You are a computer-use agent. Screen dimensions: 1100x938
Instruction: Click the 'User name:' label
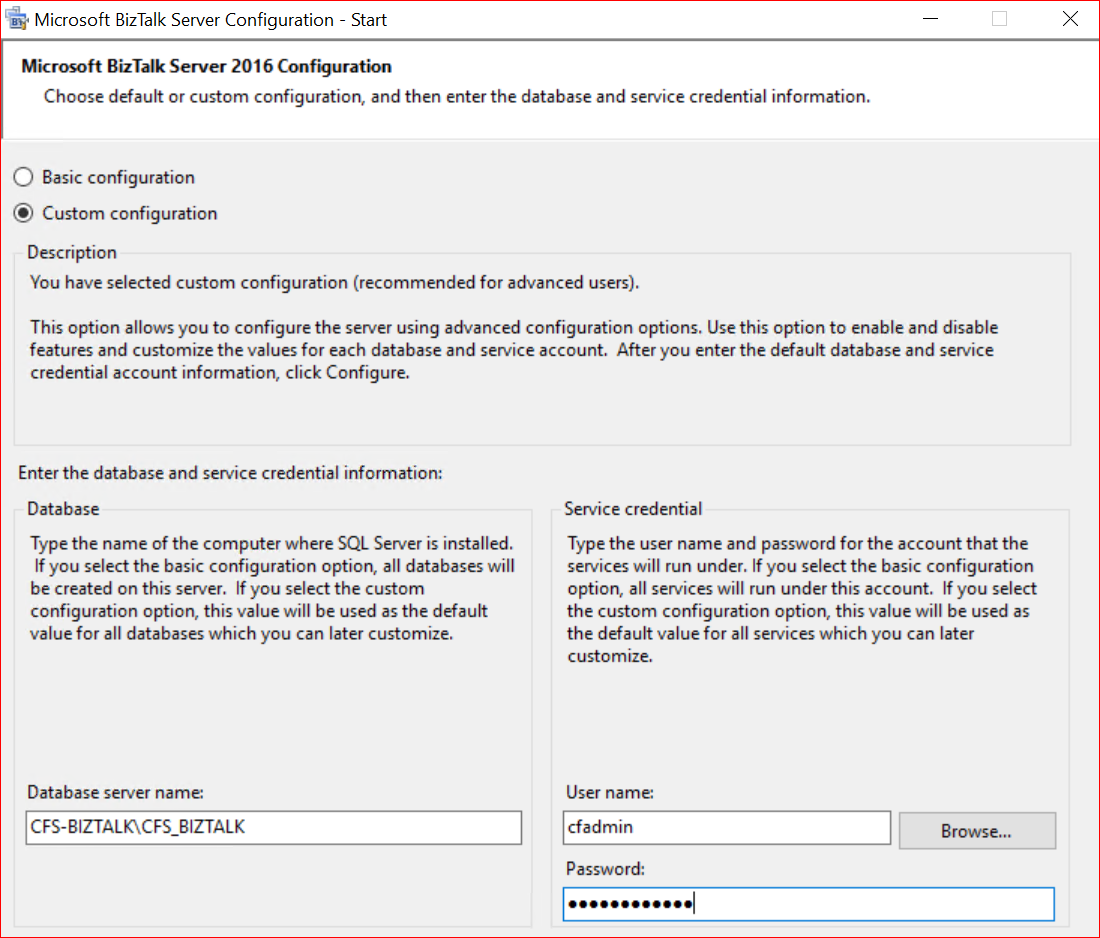click(x=609, y=792)
